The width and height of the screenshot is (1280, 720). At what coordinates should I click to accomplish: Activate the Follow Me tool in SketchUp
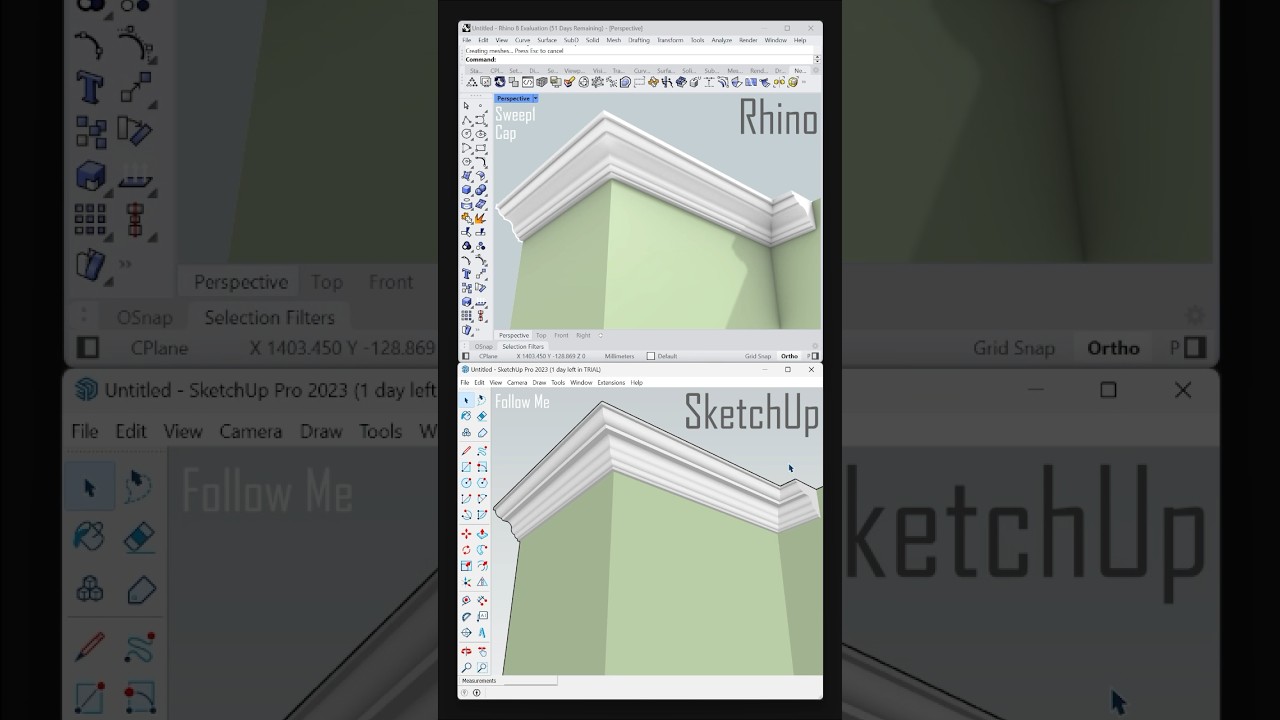coord(482,549)
